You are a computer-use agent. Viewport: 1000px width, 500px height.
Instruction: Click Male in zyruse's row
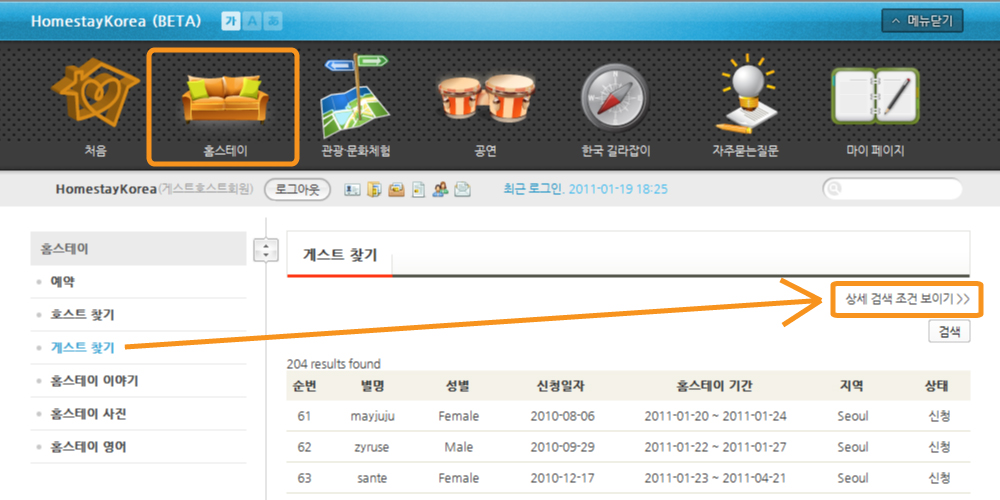coord(459,447)
